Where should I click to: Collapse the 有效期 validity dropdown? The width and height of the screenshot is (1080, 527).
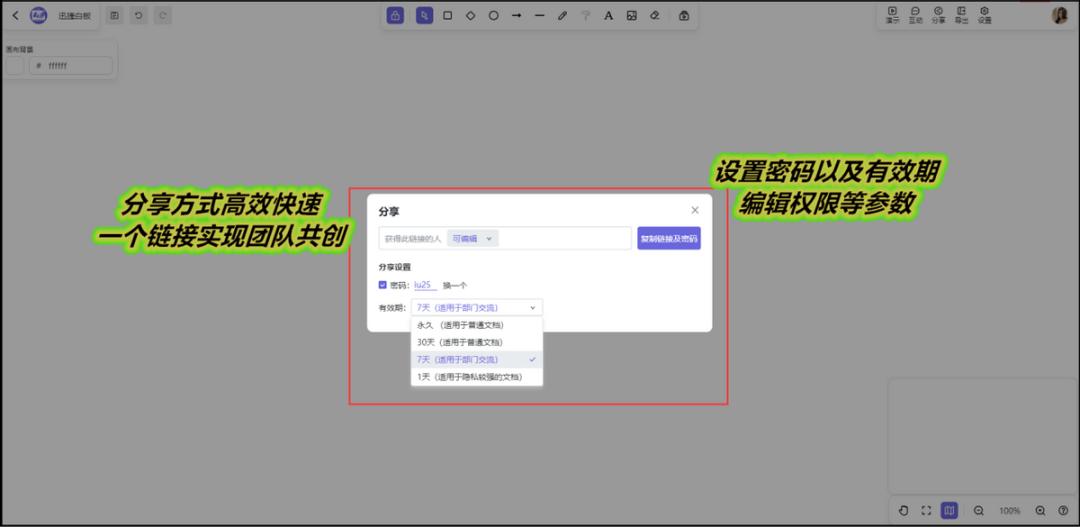[477, 307]
